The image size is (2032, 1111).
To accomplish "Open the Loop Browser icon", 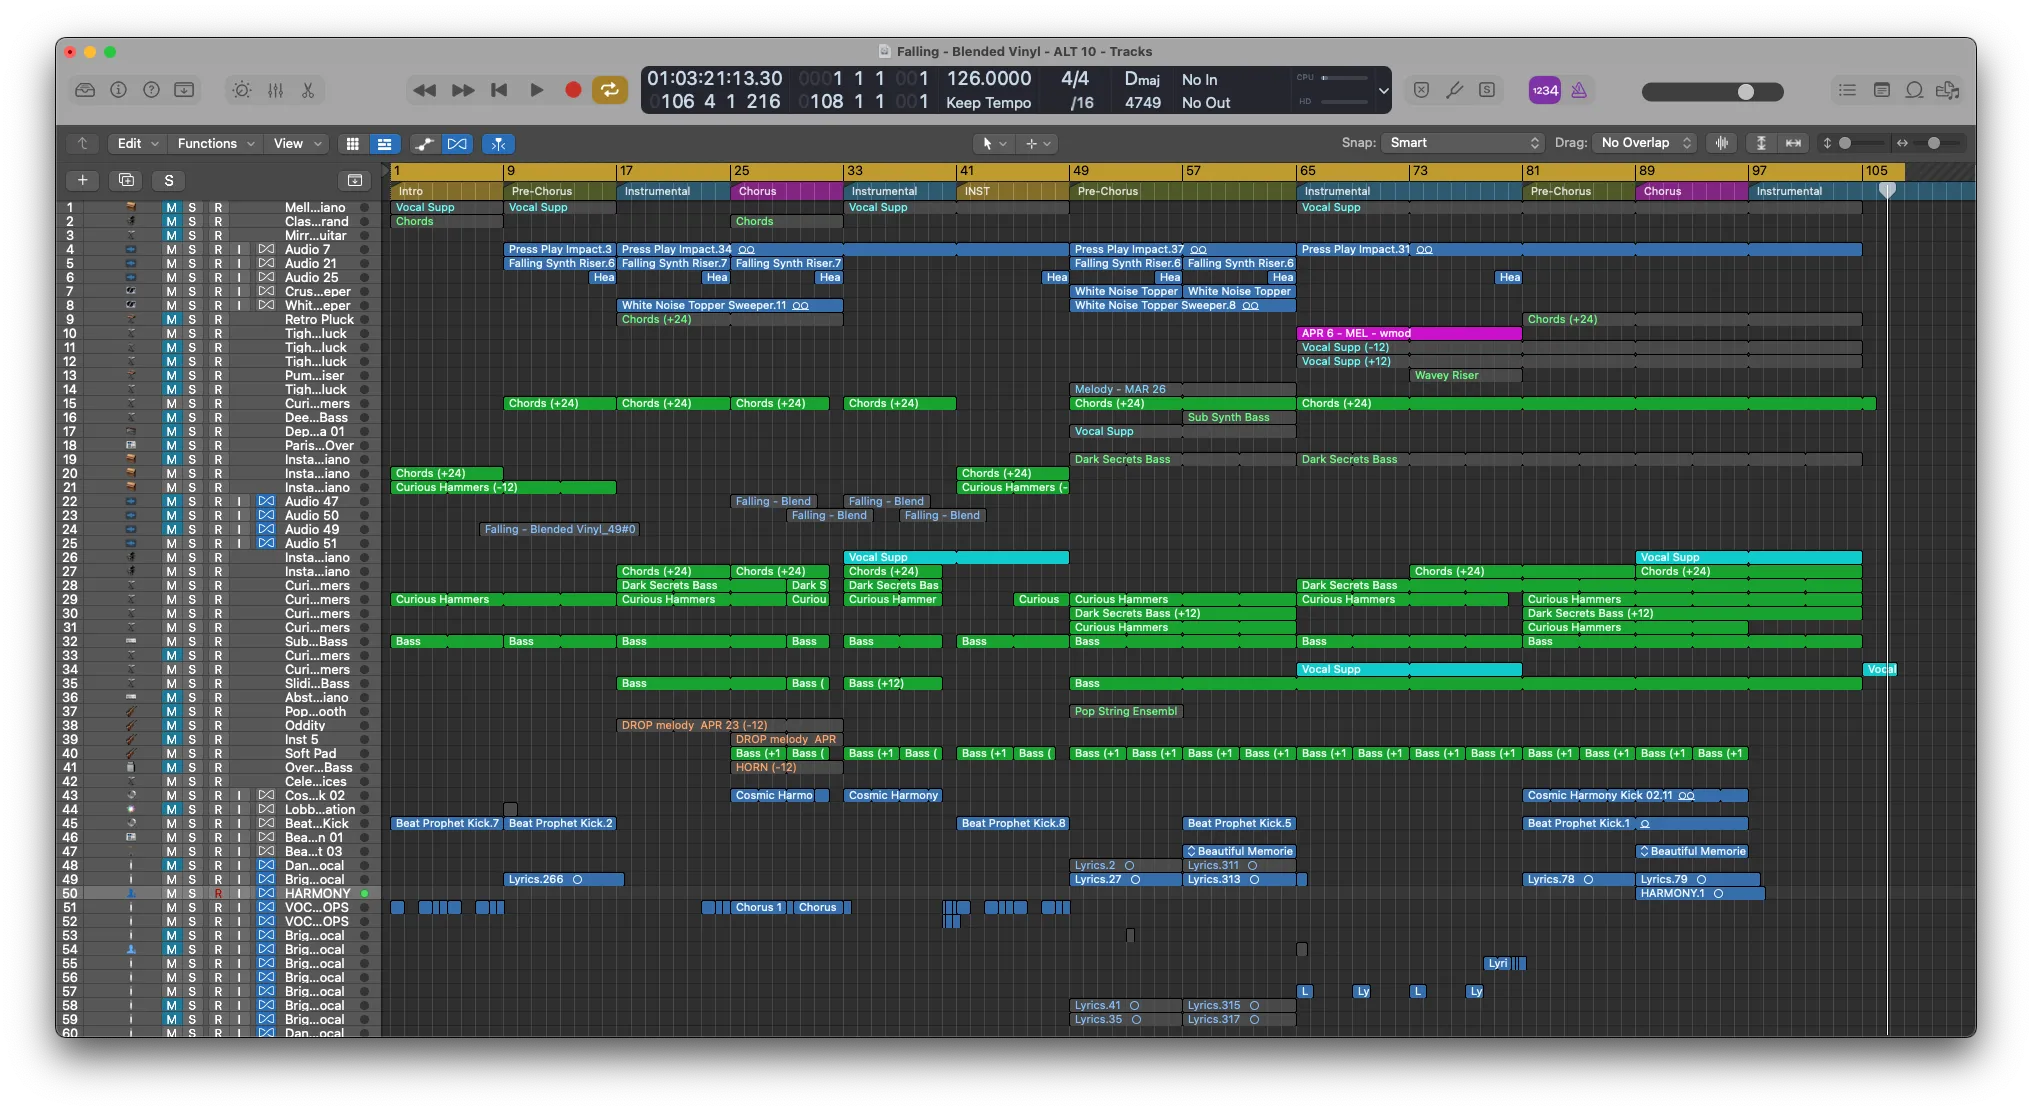I will click(1914, 90).
